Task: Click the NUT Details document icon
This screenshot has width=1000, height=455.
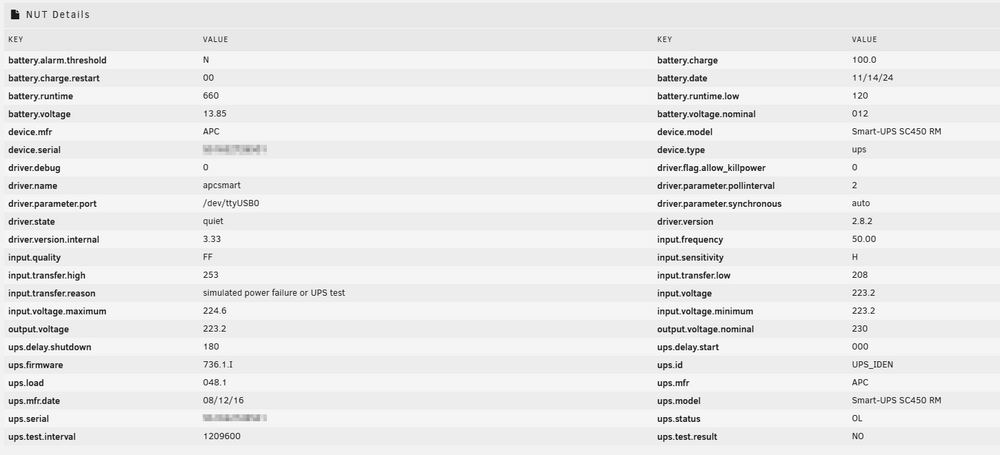Action: point(15,14)
